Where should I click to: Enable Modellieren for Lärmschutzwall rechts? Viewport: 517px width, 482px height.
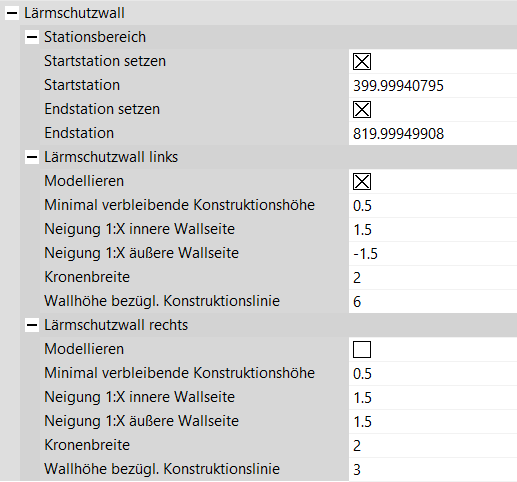(x=362, y=350)
